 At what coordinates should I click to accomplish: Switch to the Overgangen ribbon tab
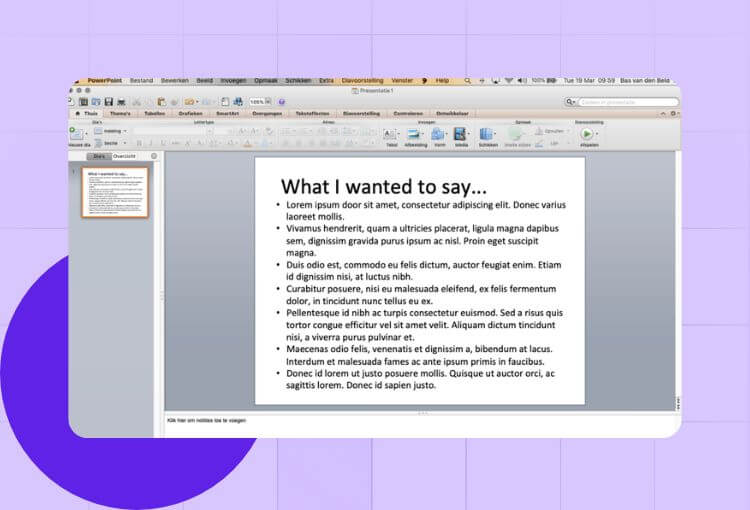pyautogui.click(x=267, y=113)
